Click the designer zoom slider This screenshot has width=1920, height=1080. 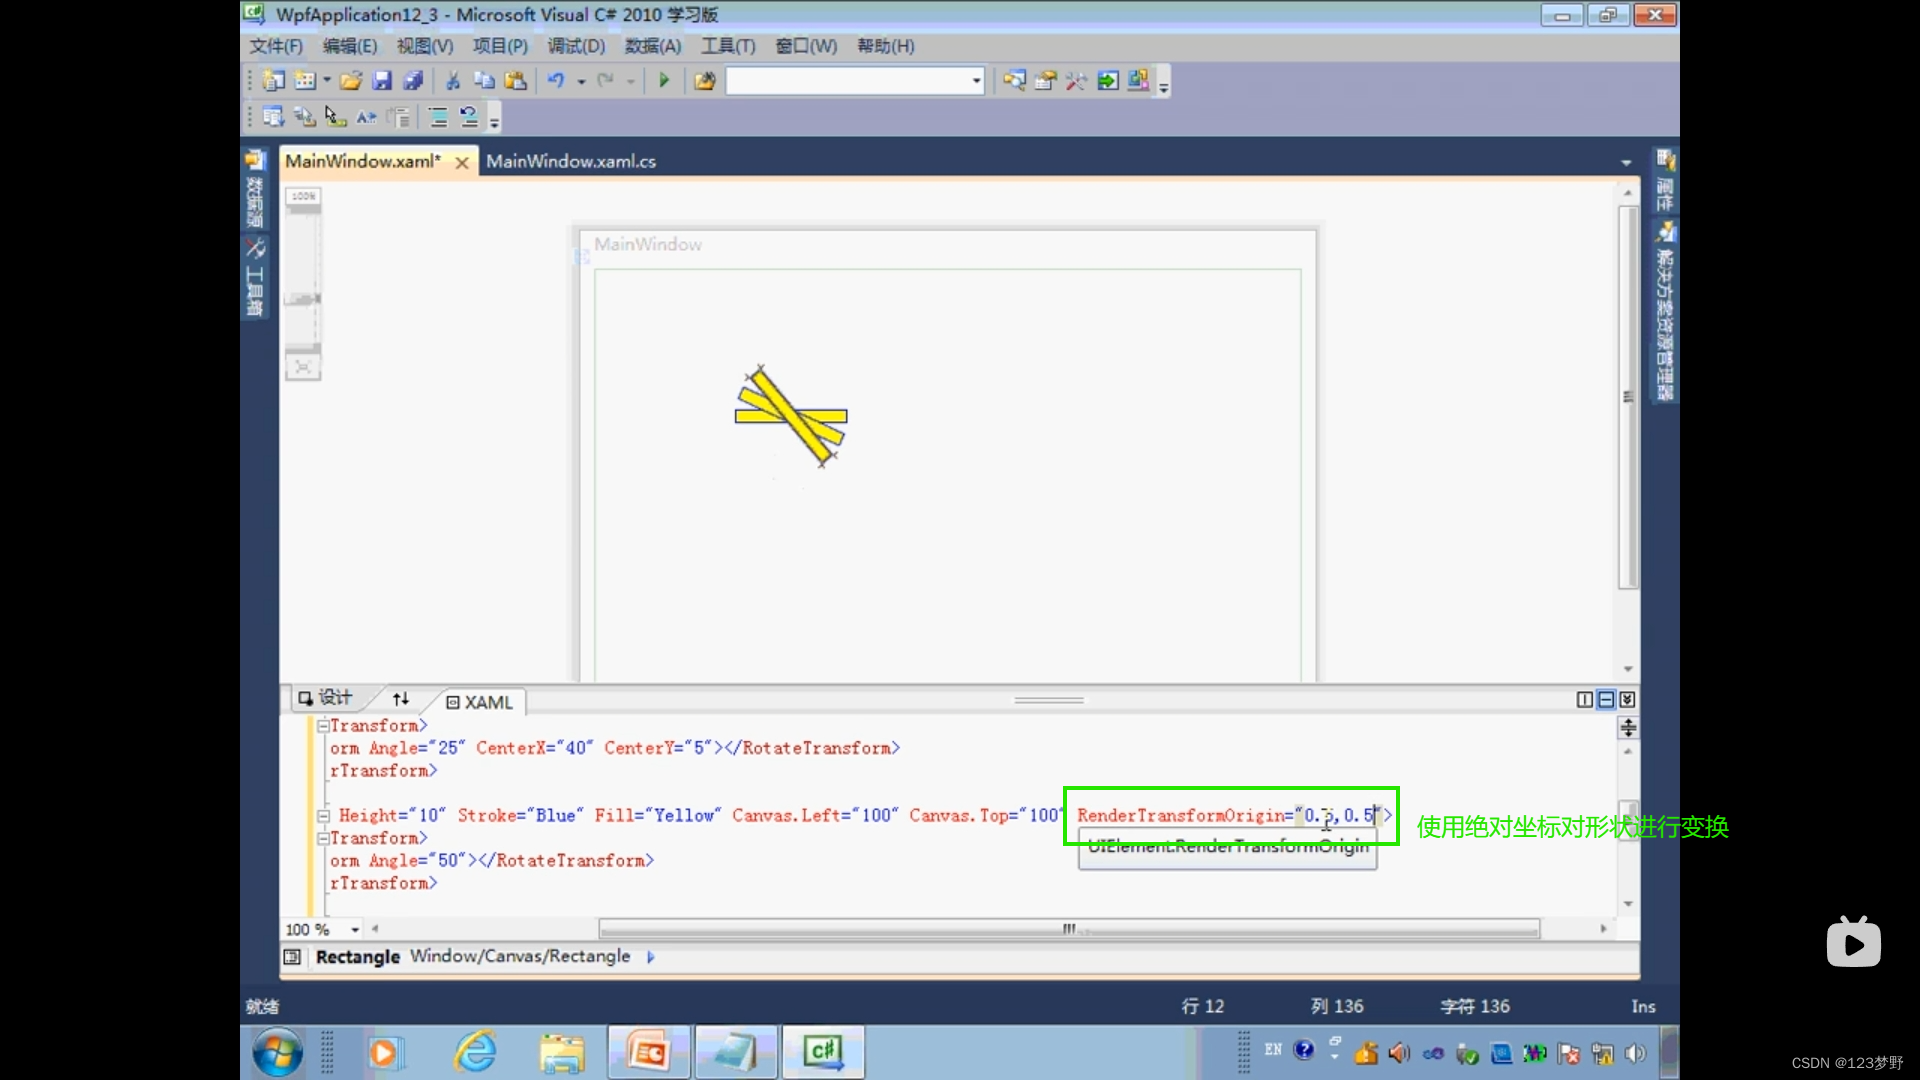(303, 297)
